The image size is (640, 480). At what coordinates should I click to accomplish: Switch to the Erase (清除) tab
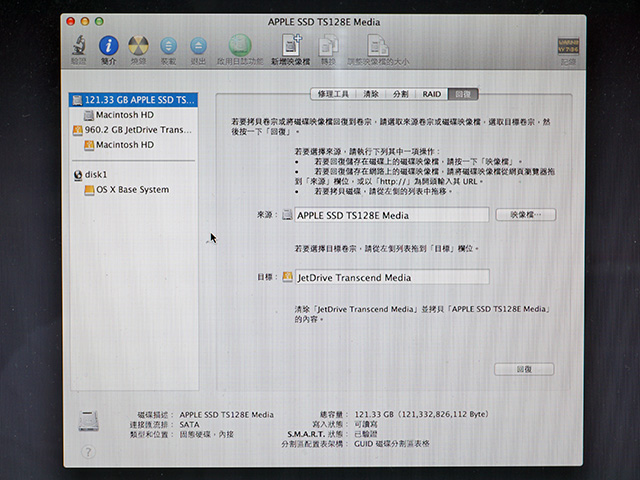[x=371, y=94]
